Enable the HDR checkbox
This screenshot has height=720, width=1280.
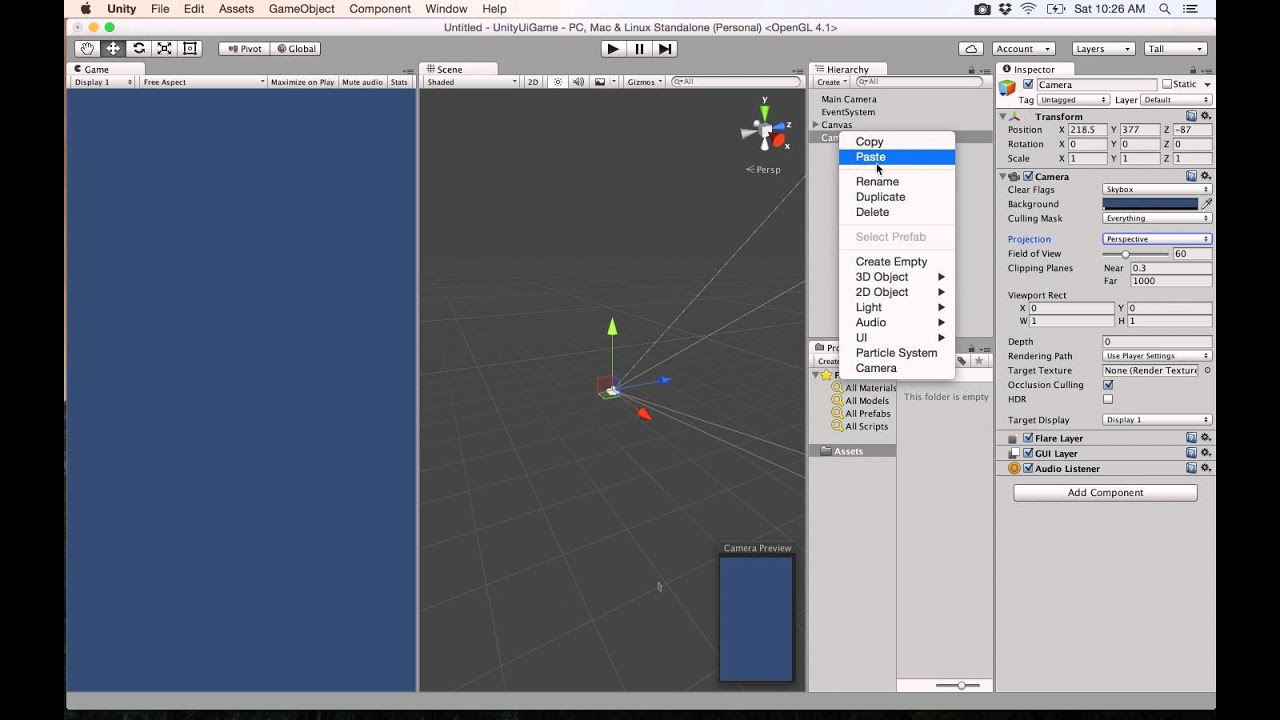click(1108, 399)
